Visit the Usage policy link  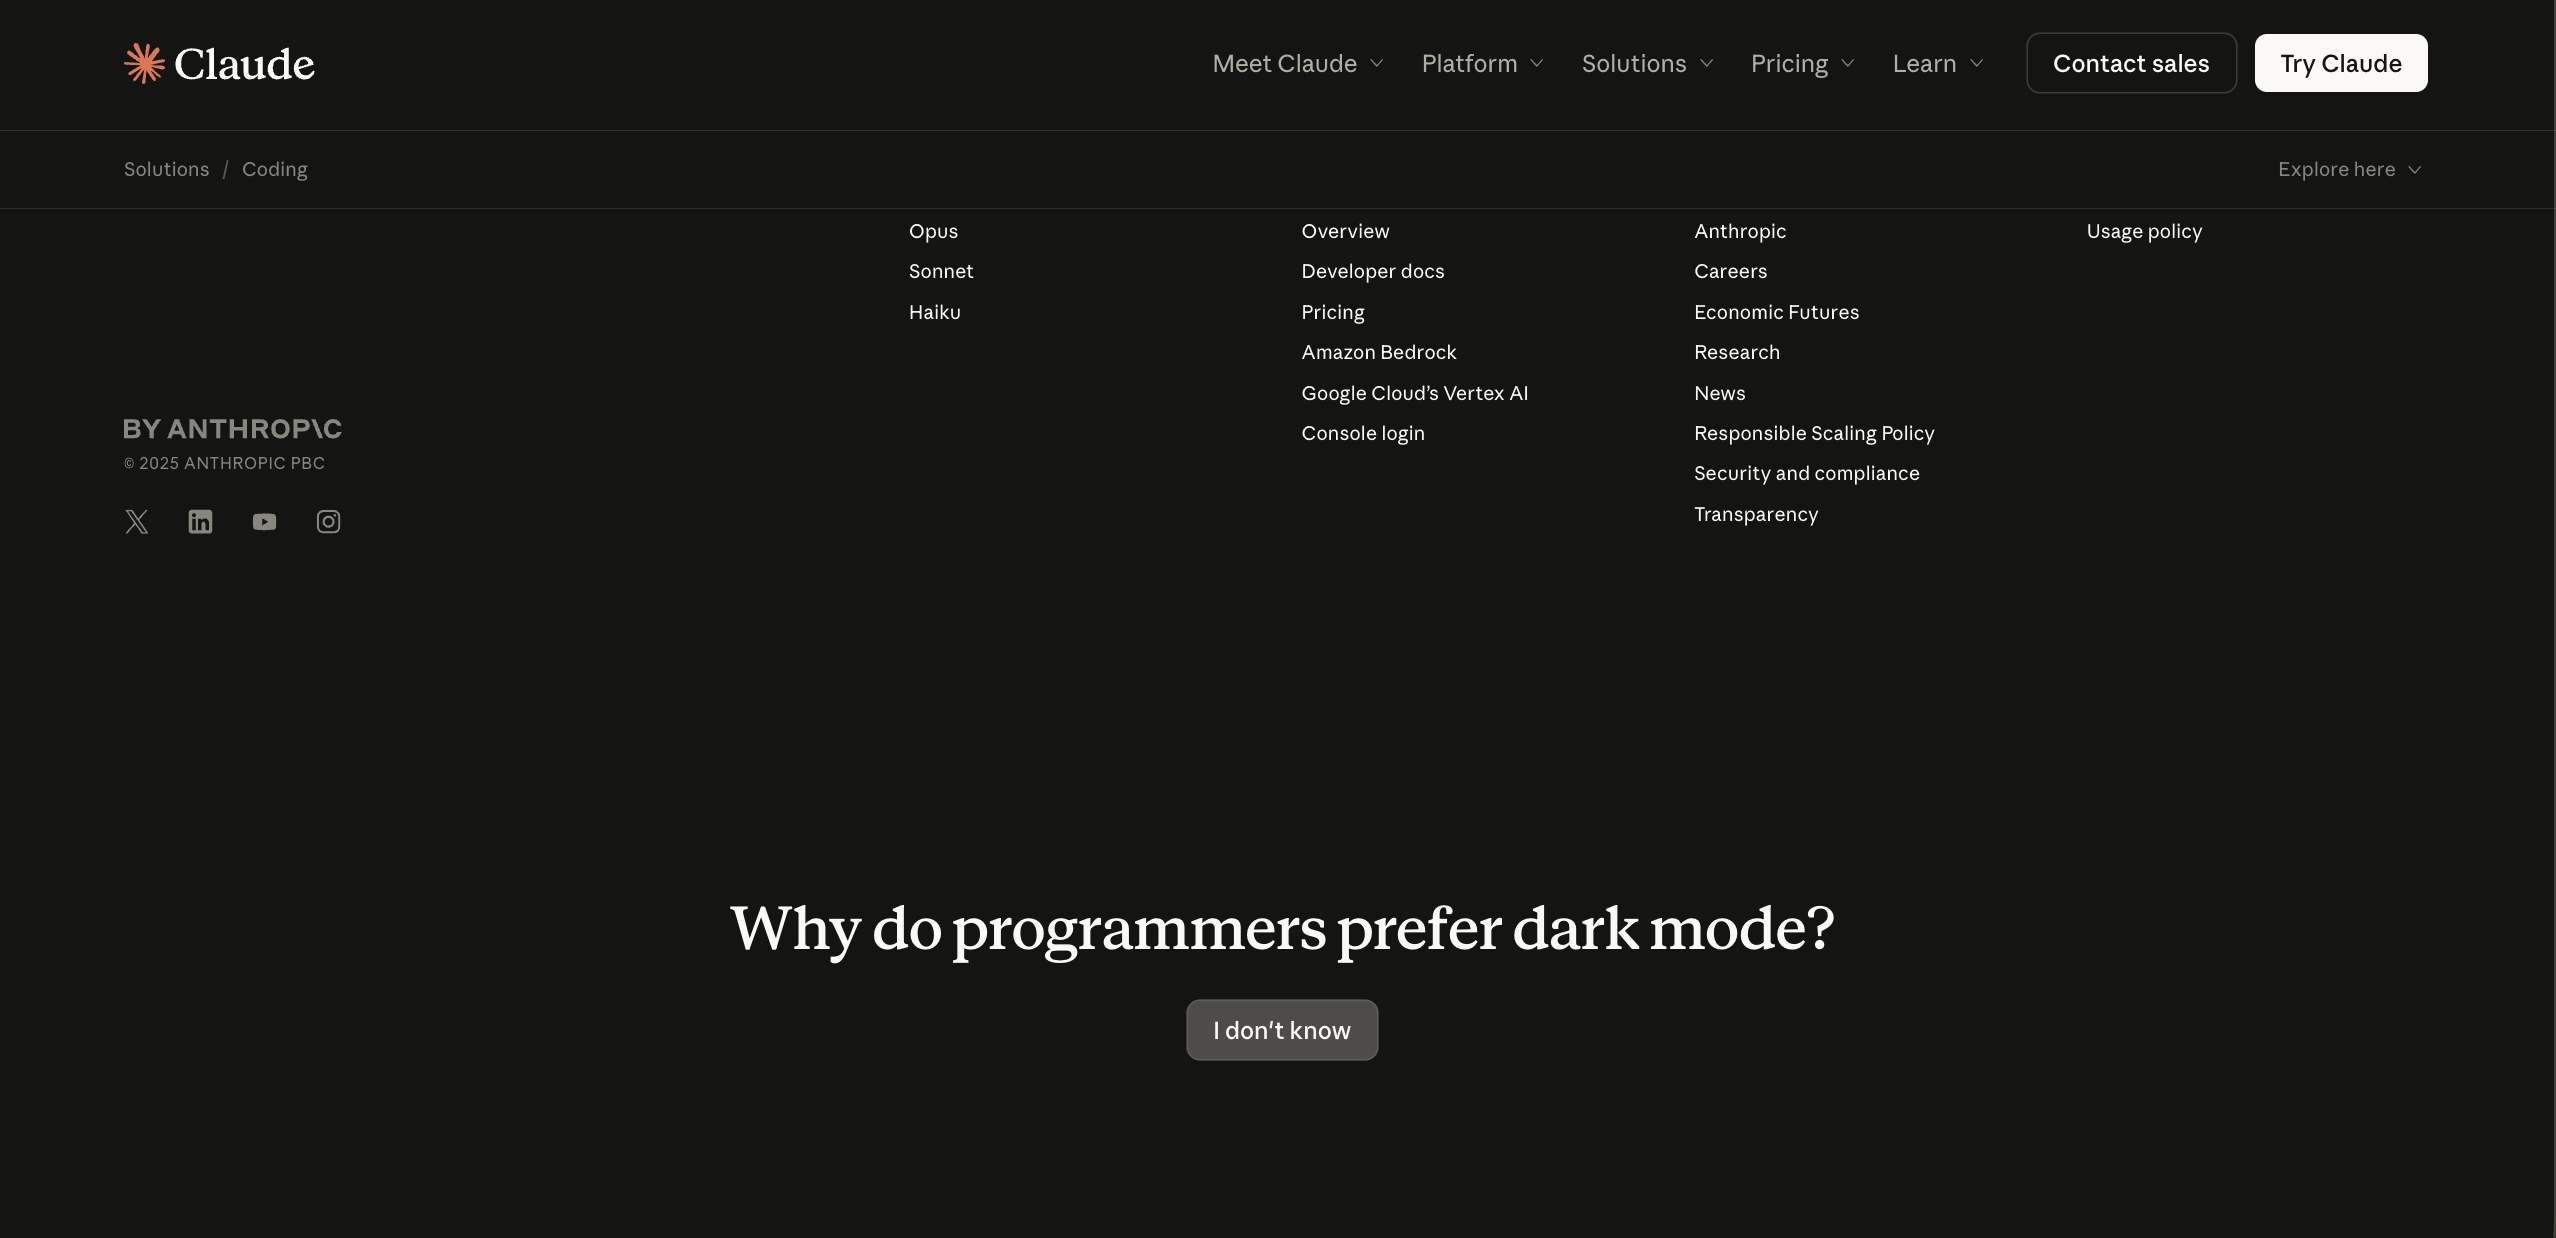[x=2144, y=231]
